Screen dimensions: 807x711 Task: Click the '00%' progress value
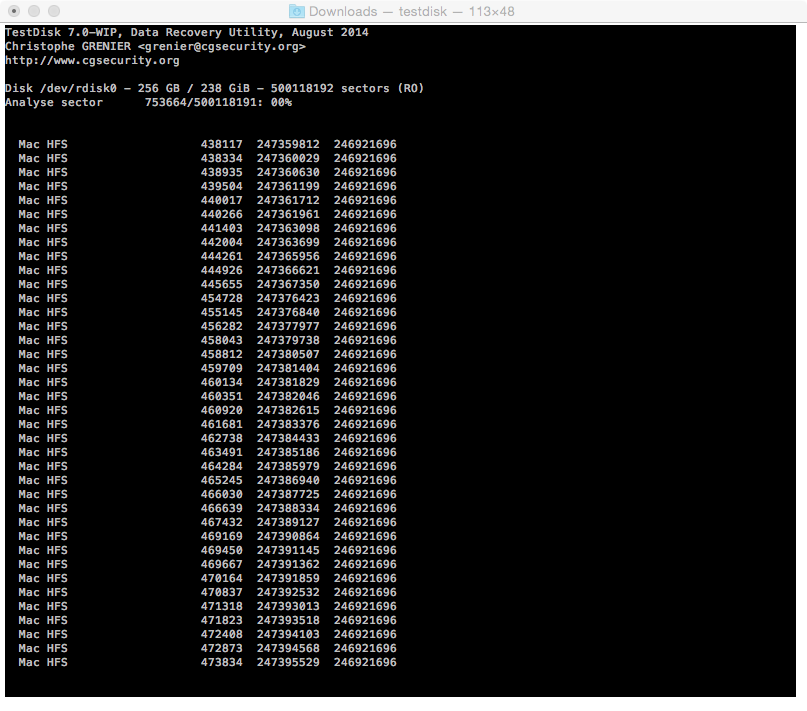[282, 102]
